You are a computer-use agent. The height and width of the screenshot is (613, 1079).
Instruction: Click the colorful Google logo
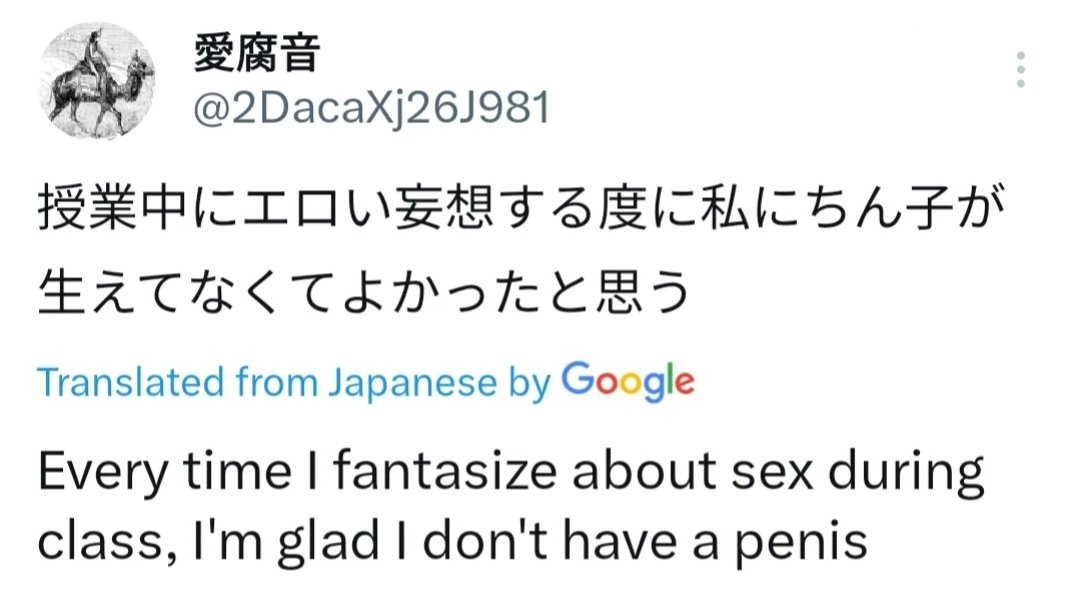coord(627,381)
